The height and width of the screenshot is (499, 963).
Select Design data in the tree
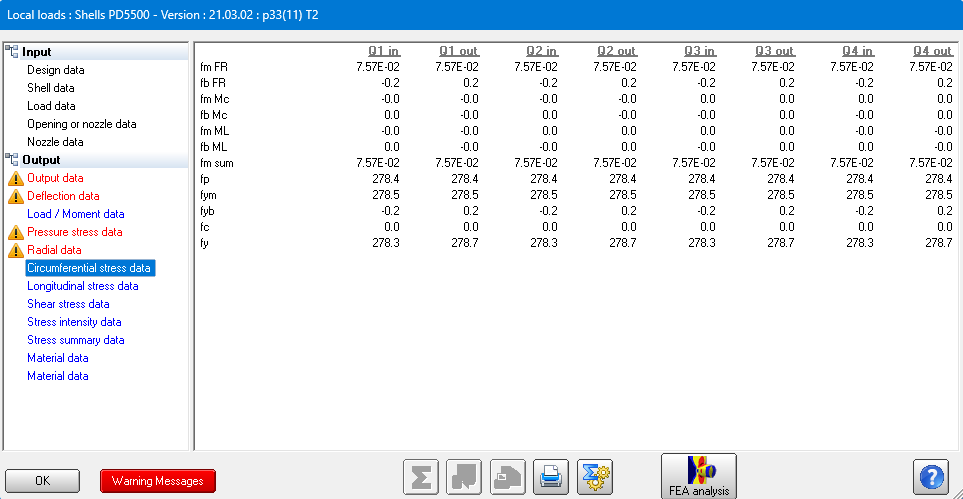(x=56, y=70)
